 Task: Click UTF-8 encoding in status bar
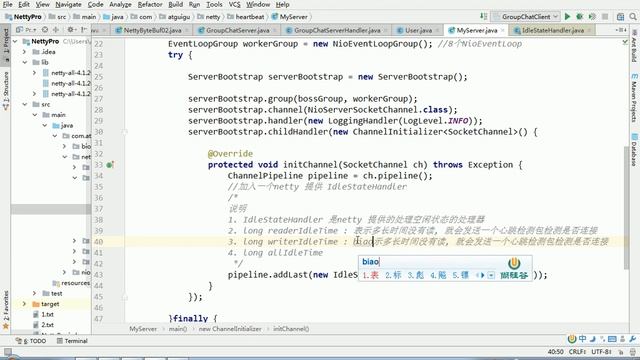coord(601,351)
